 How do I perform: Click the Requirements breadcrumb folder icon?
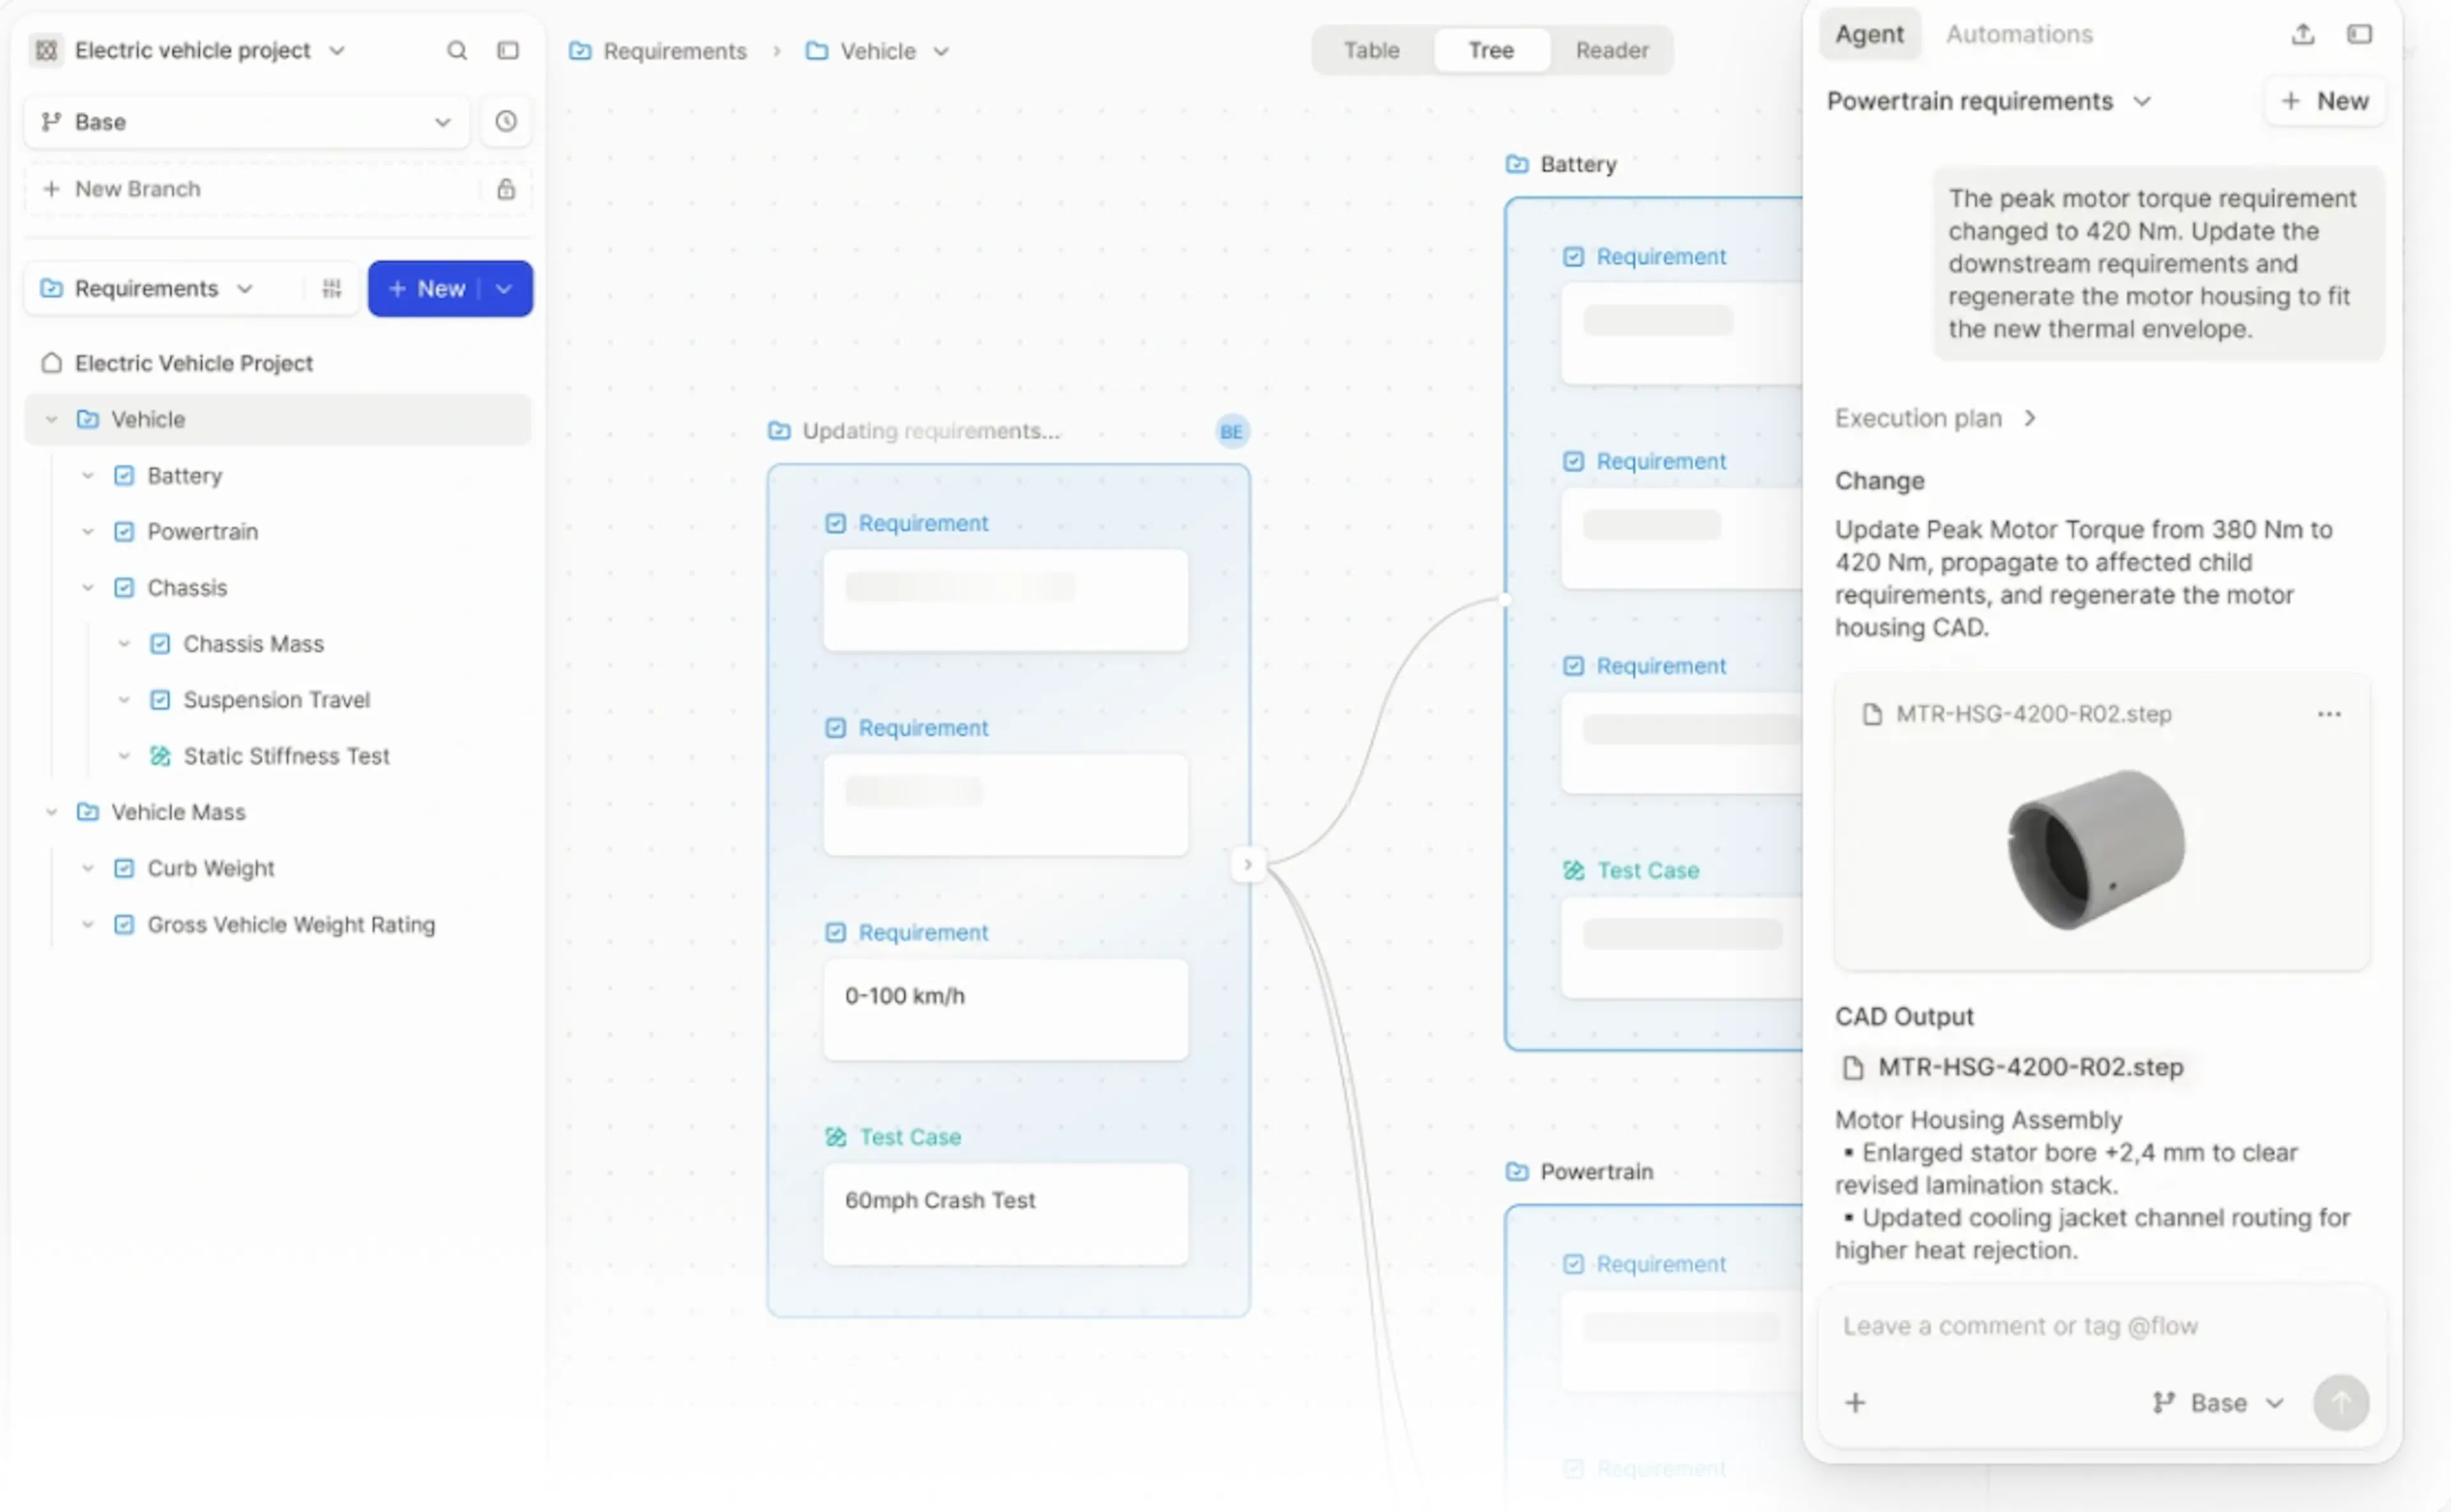(580, 50)
